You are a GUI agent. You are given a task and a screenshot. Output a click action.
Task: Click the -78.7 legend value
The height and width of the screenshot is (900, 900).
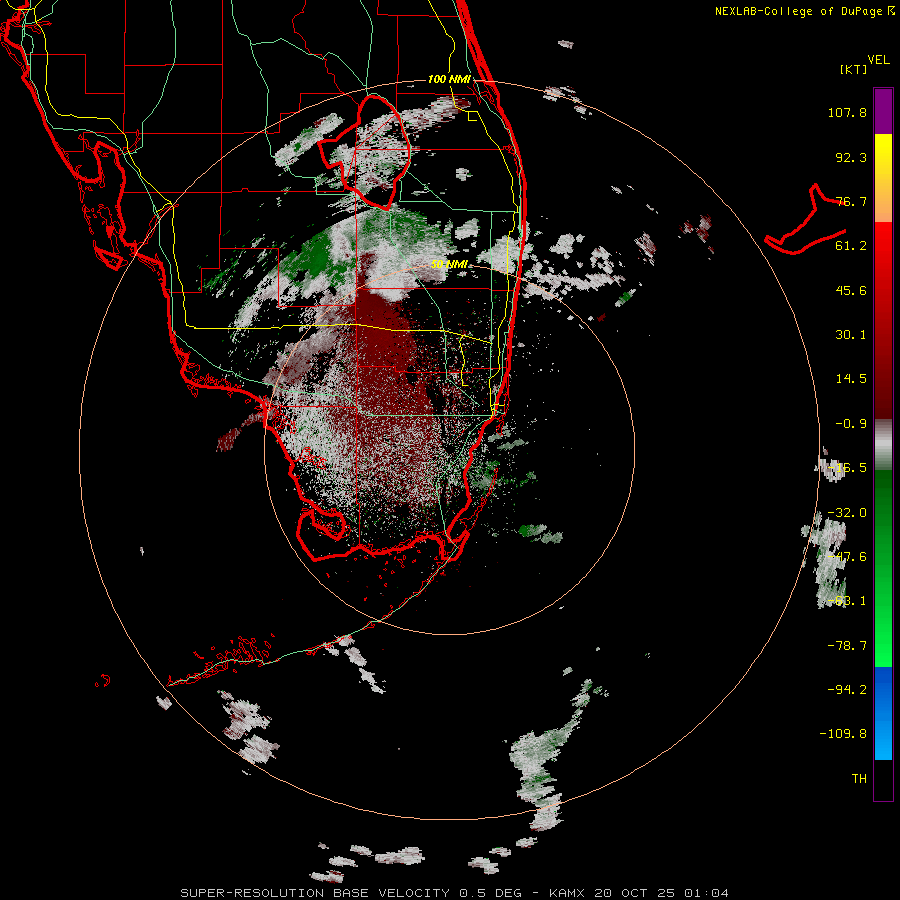tap(847, 646)
